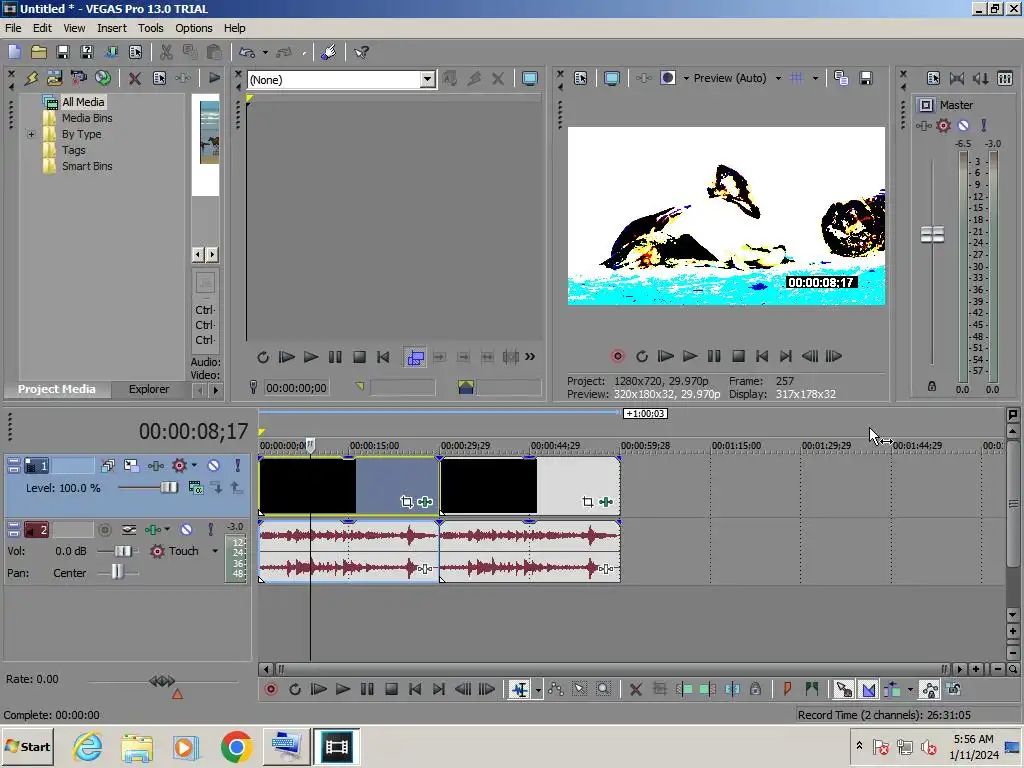This screenshot has width=1024, height=768.
Task: Open the overlays grid dropdown arrow
Action: [x=815, y=78]
